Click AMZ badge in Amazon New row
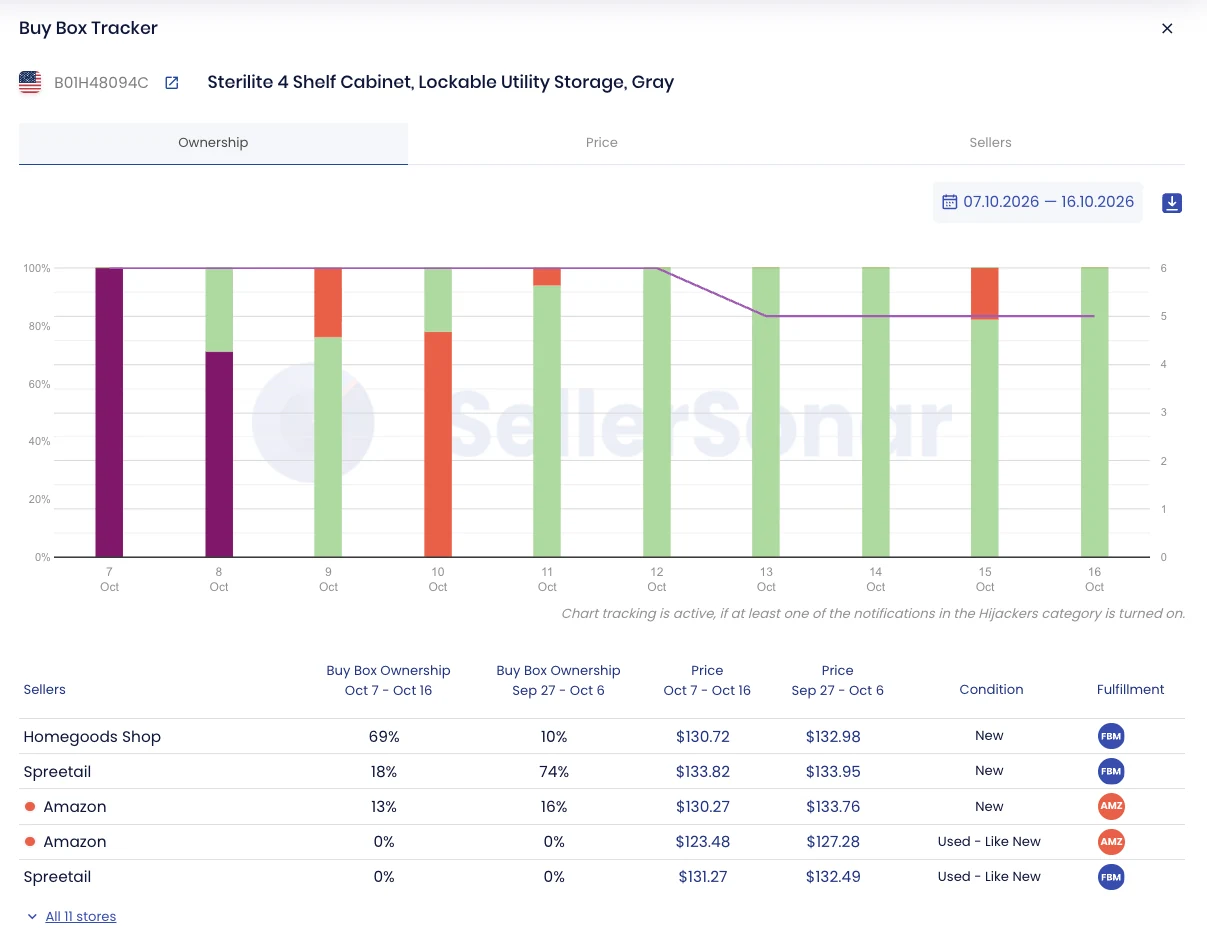Image resolution: width=1207 pixels, height=935 pixels. tap(1111, 806)
